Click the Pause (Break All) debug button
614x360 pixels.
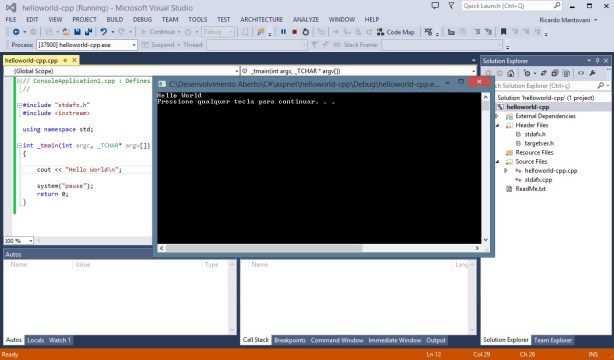(x=283, y=32)
